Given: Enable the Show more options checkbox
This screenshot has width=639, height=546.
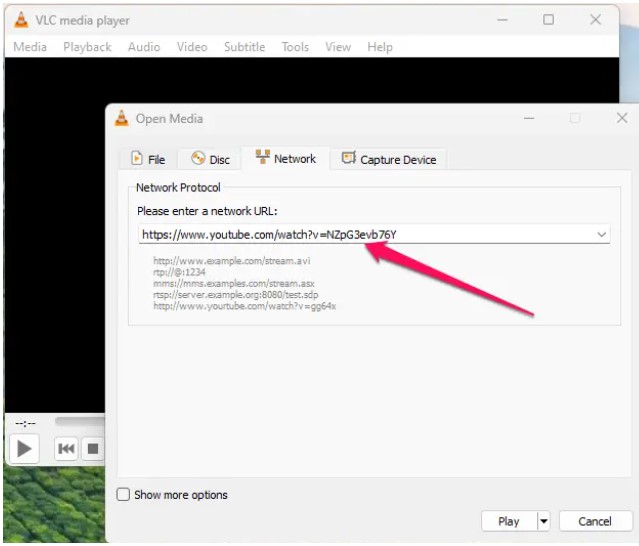Looking at the screenshot, I should [x=123, y=495].
